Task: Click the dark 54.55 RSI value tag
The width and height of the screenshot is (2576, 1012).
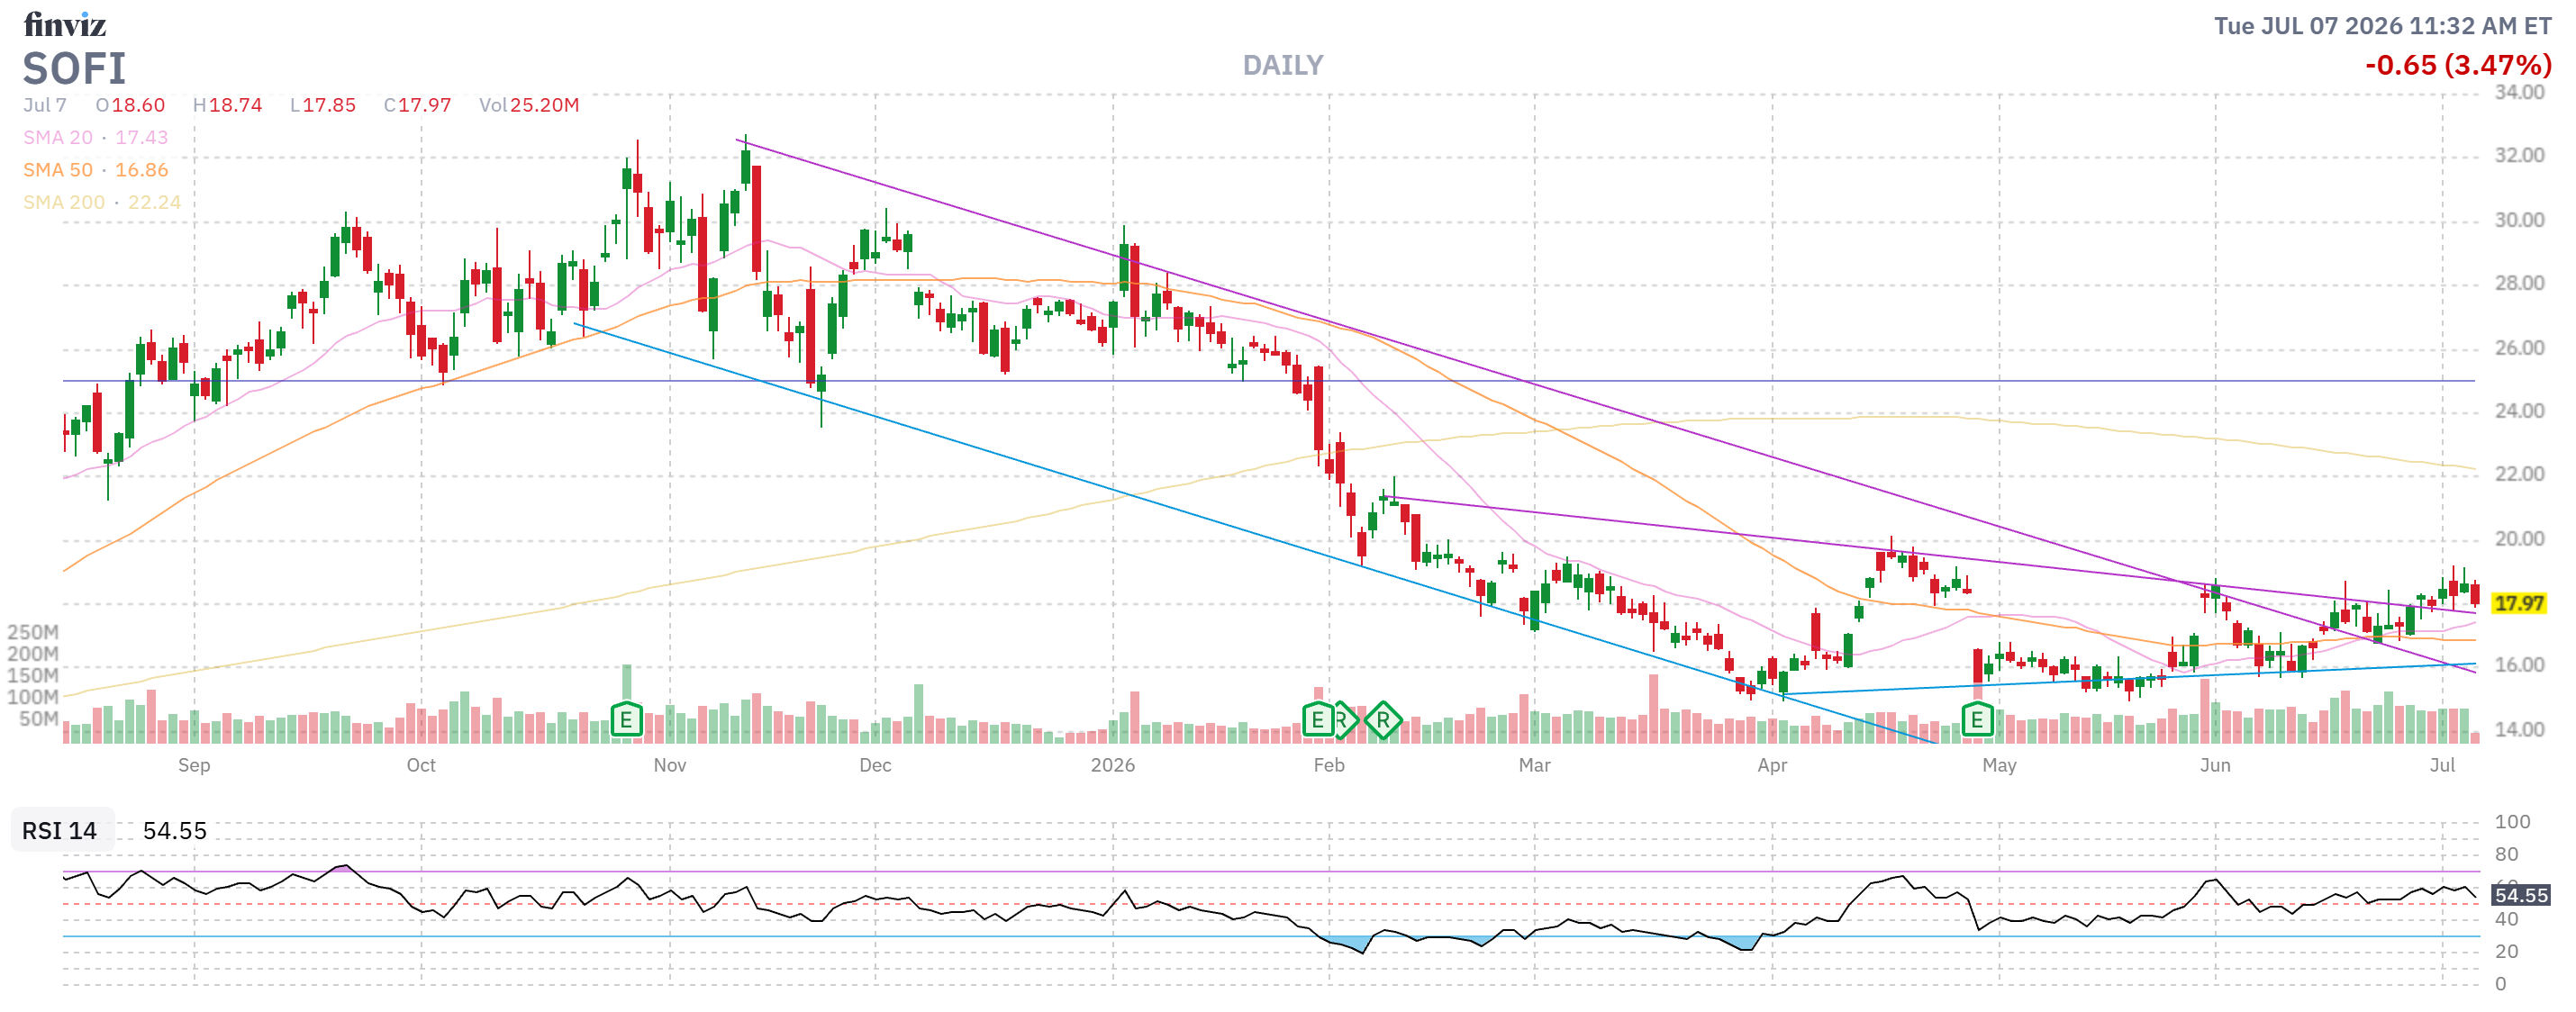Action: 2520,894
